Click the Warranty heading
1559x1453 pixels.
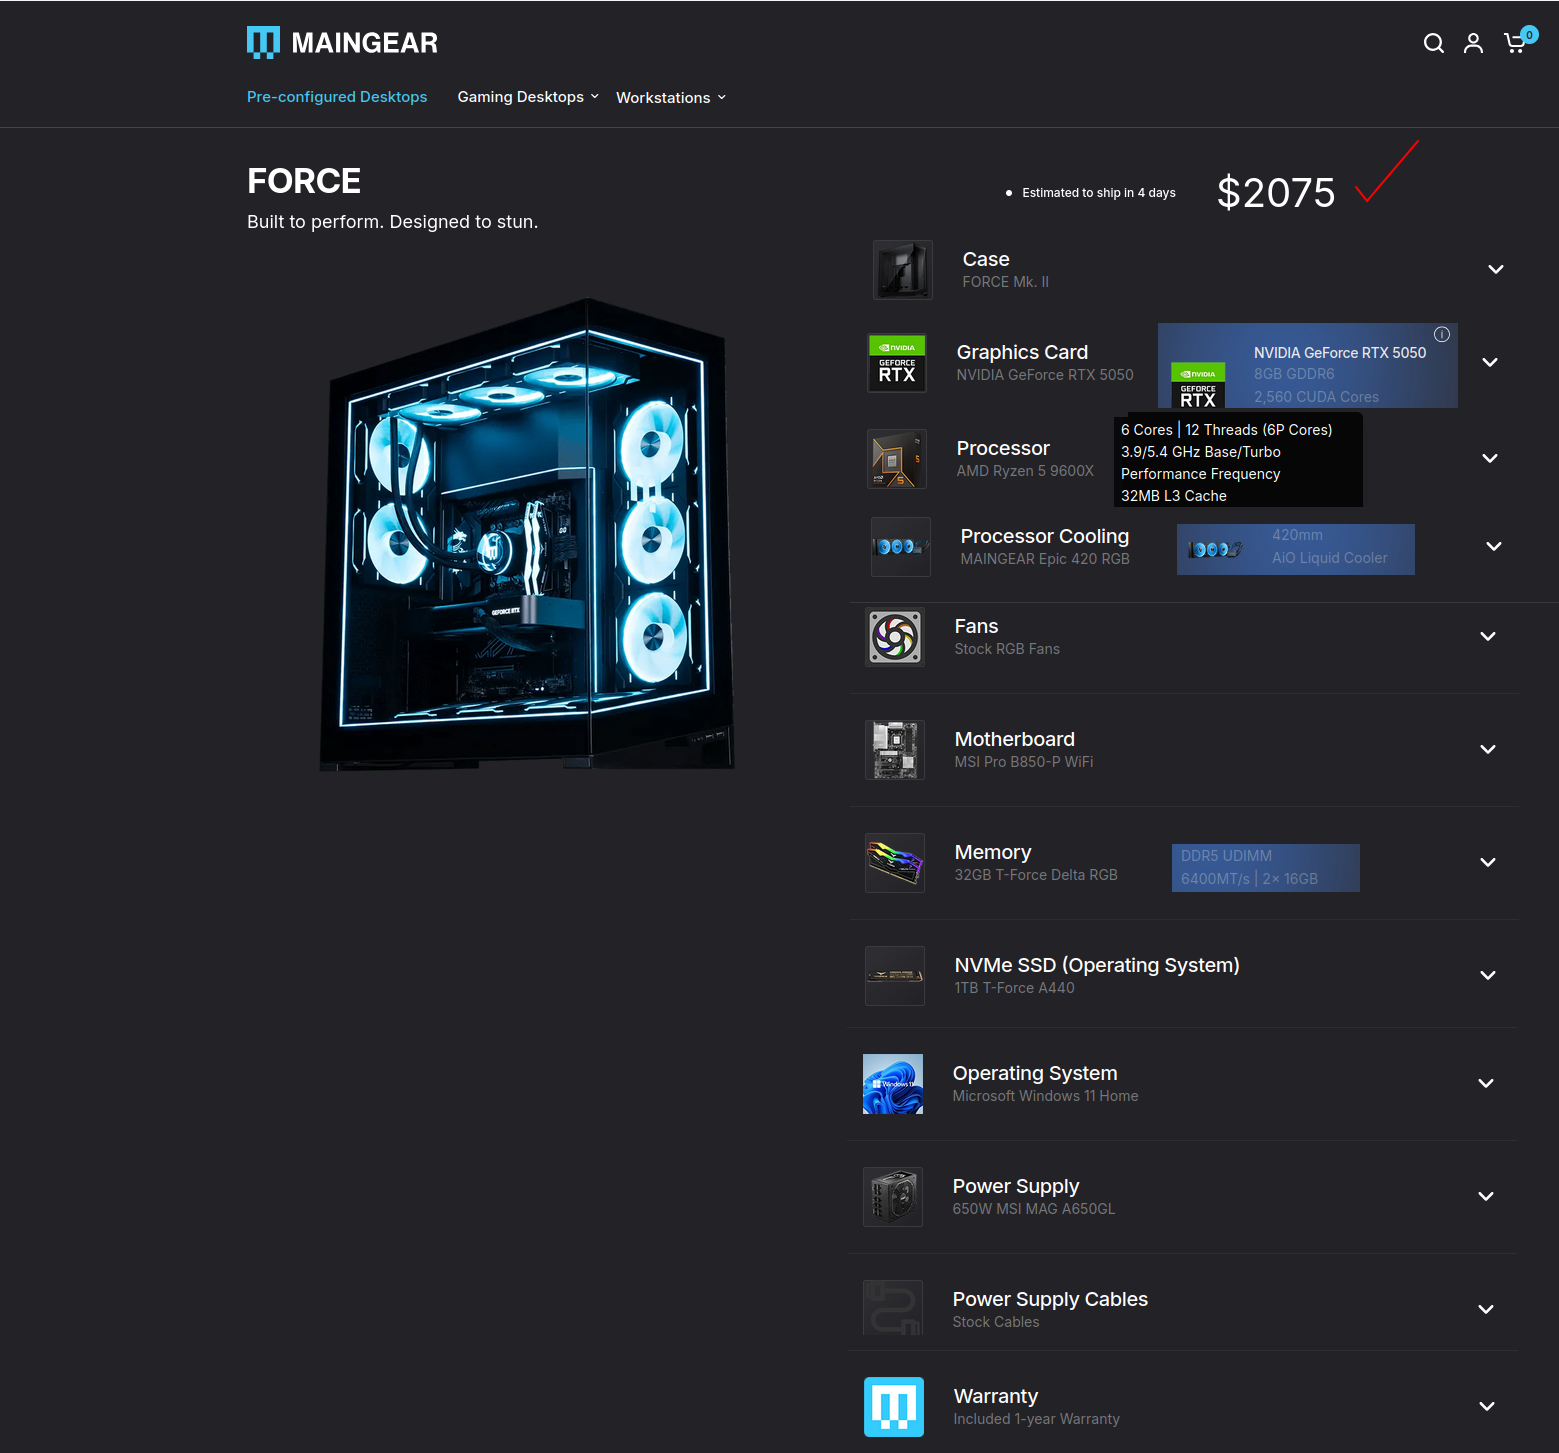996,1396
